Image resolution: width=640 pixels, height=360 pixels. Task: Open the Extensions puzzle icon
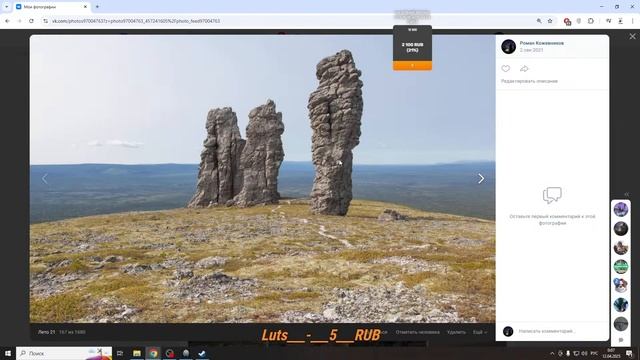point(591,21)
